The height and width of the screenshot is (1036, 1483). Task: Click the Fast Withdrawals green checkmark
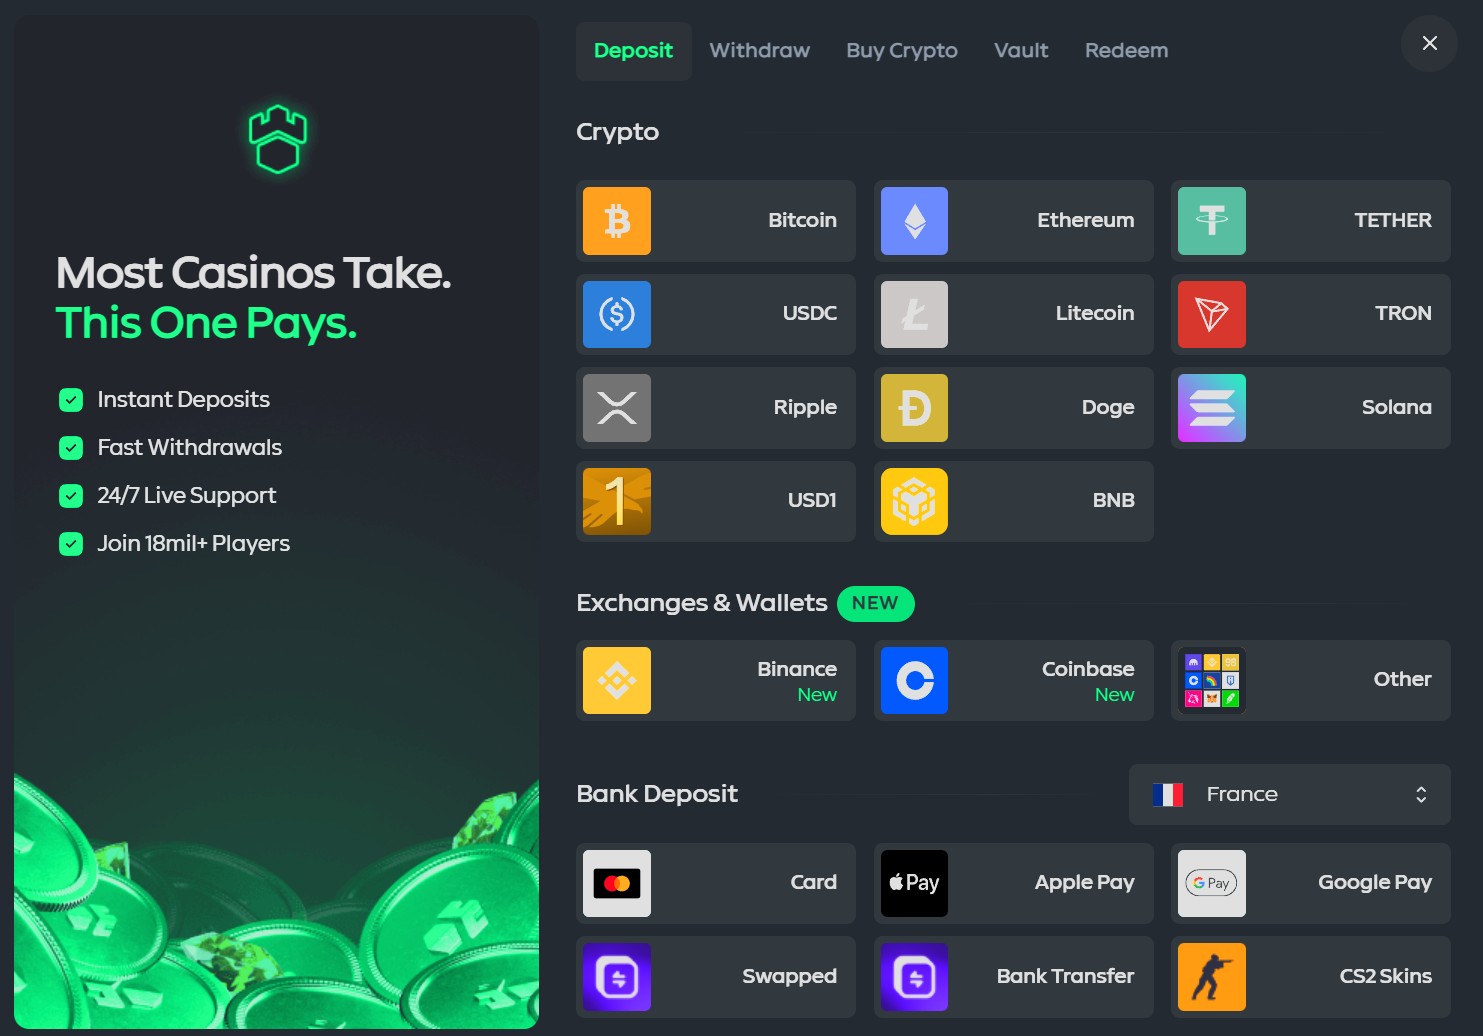(71, 448)
